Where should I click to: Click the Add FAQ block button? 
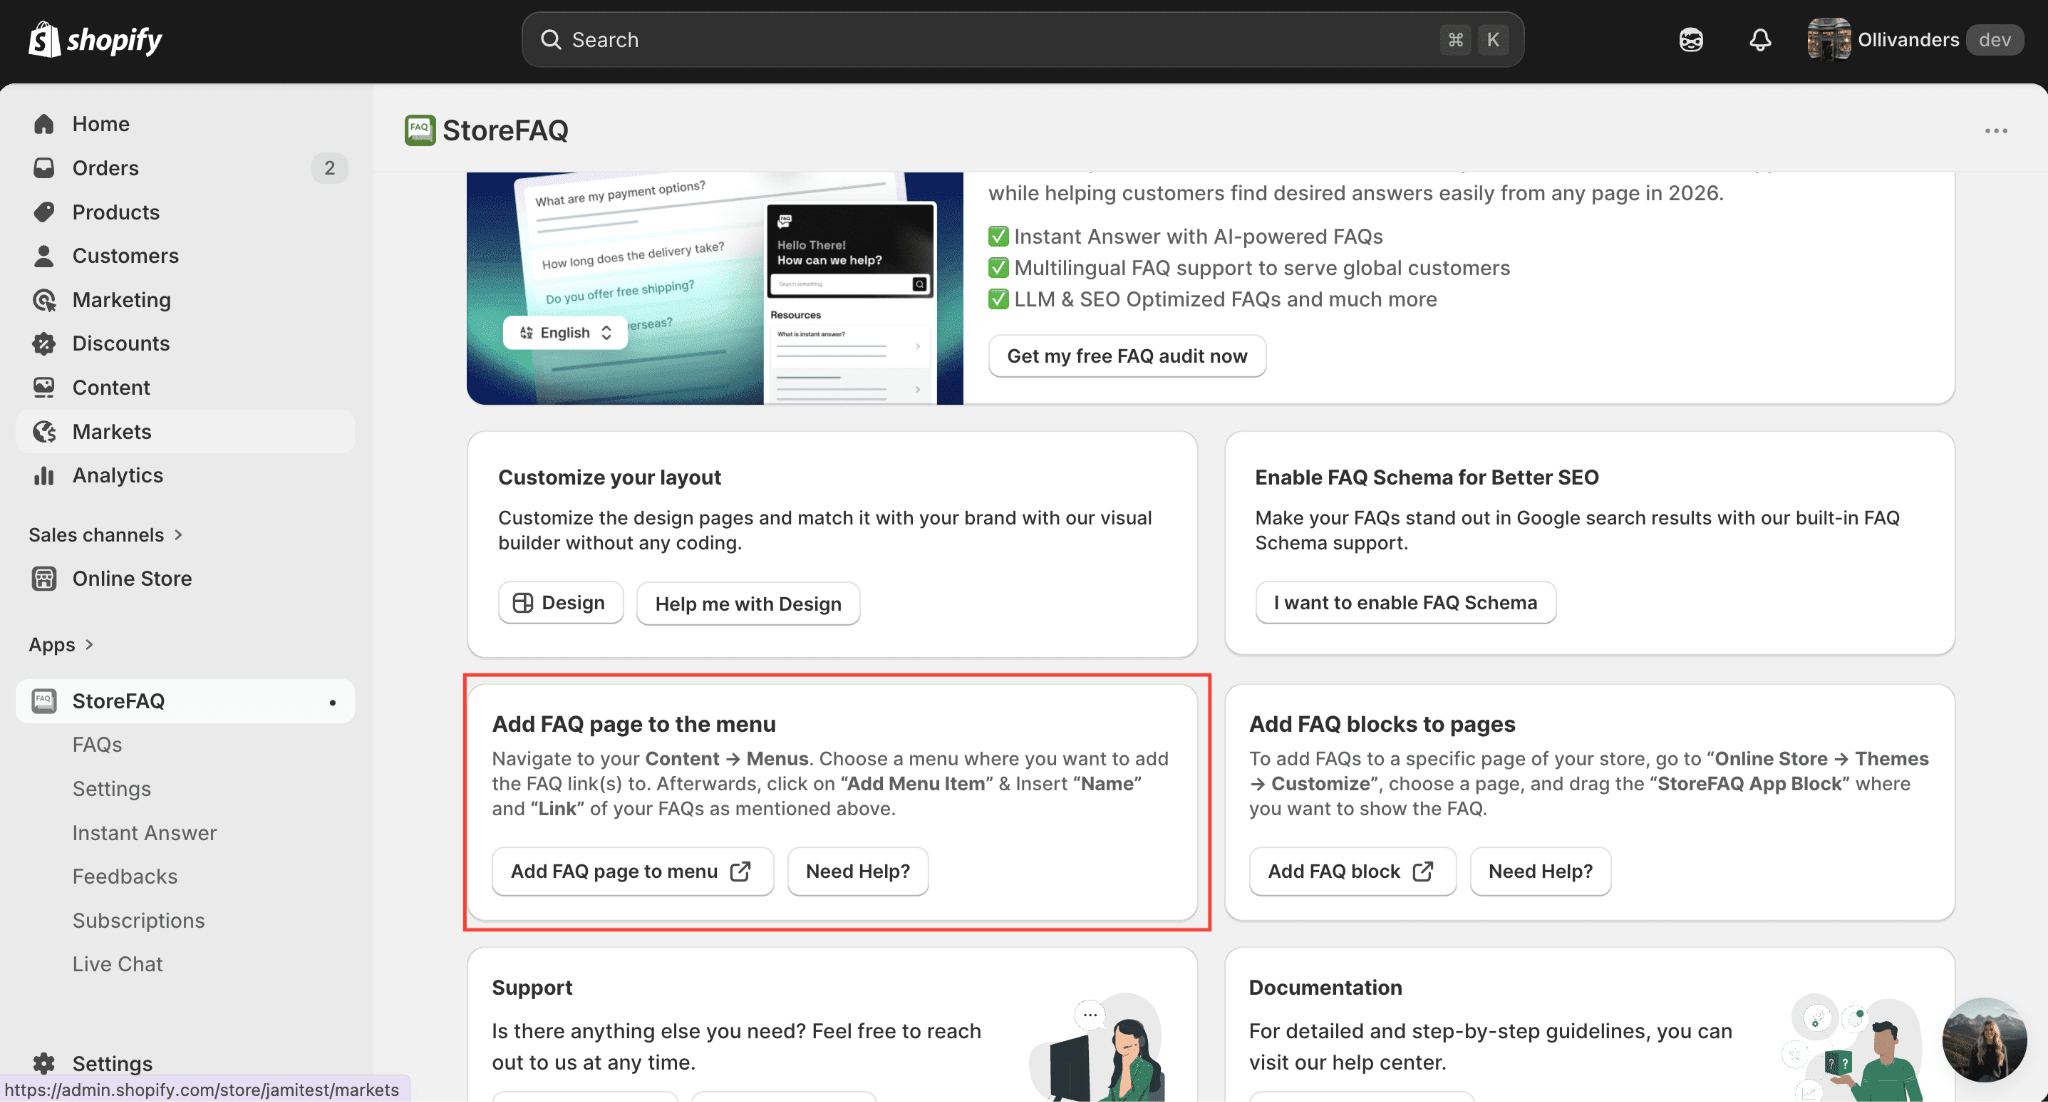1352,872
